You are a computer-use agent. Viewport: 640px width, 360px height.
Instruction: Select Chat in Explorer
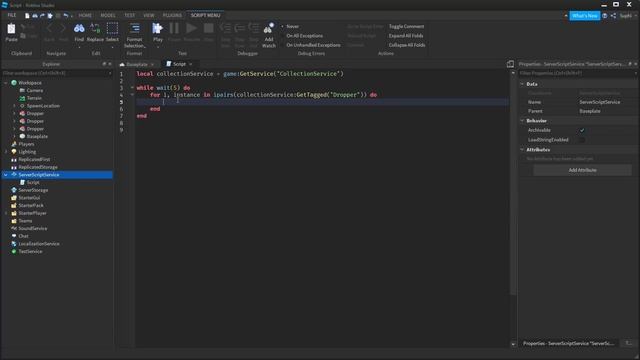click(23, 236)
